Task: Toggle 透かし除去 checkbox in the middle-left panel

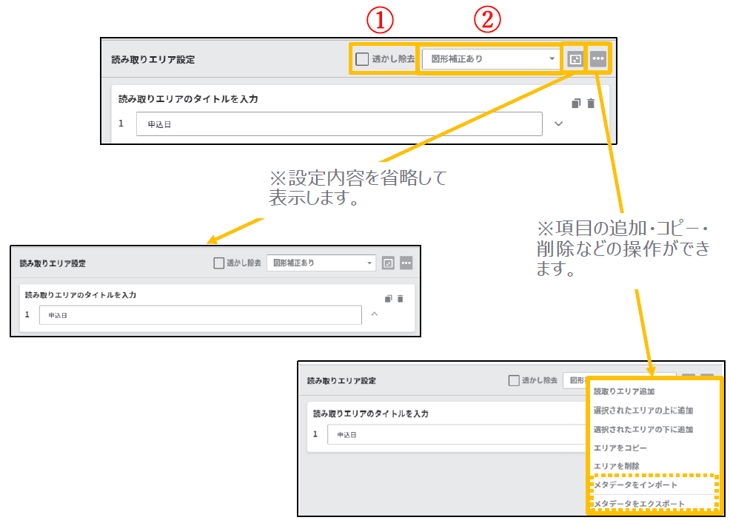Action: 219,263
